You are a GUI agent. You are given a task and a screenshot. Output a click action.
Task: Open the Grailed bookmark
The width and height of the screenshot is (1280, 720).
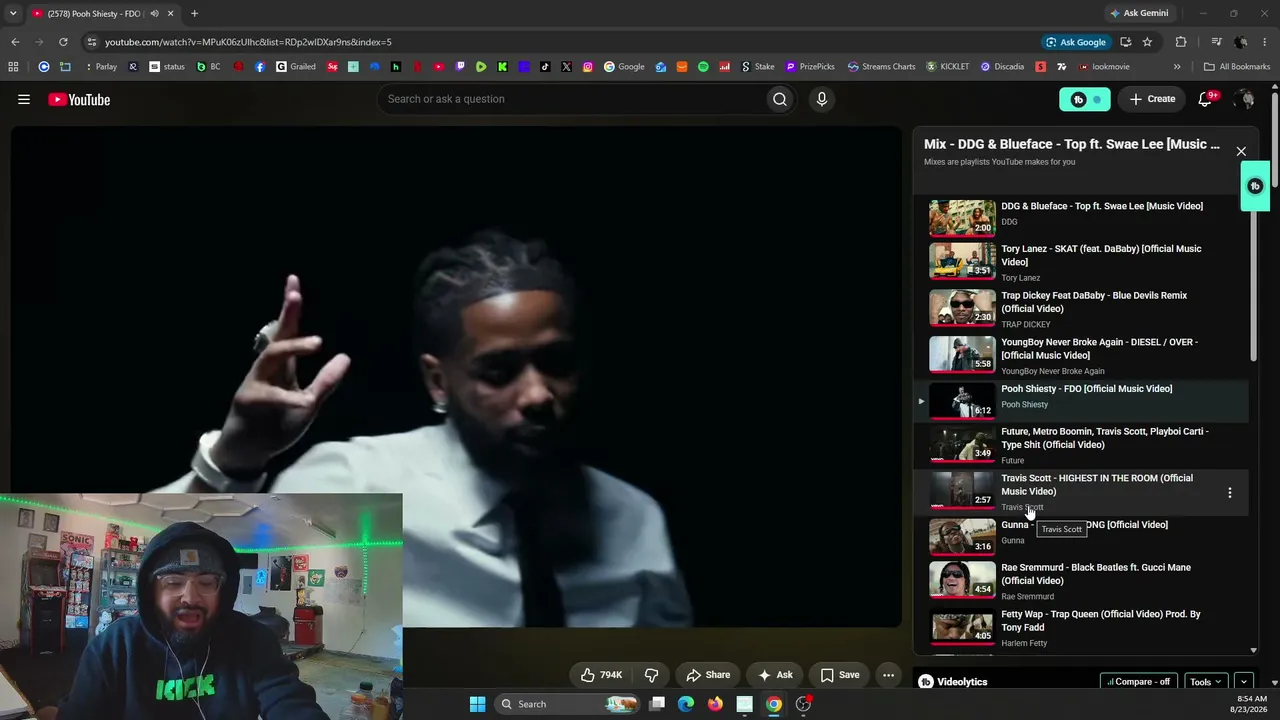tap(296, 67)
